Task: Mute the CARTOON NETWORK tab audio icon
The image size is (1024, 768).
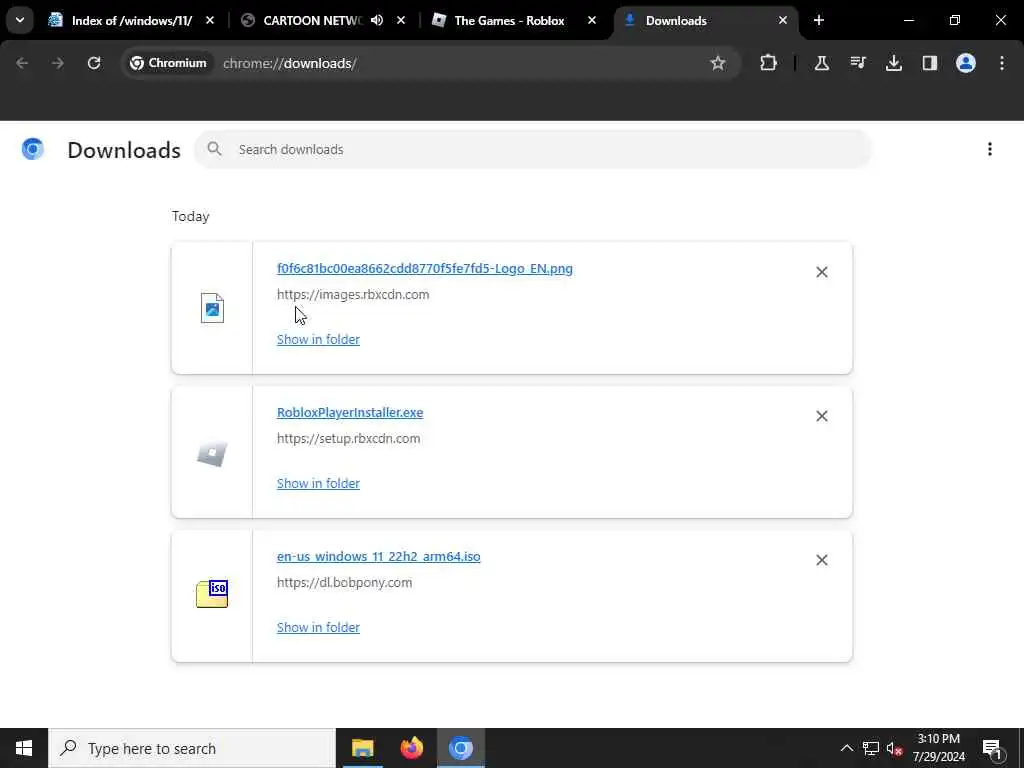Action: [x=377, y=20]
